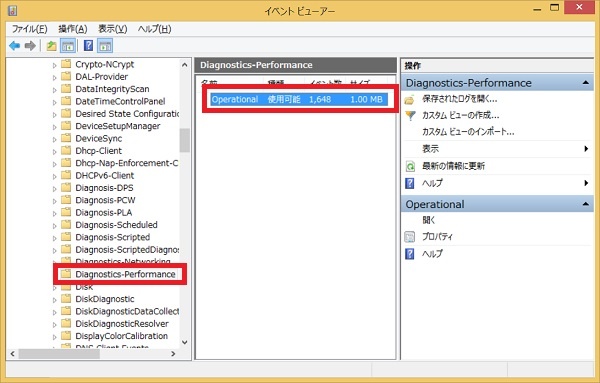Viewport: 600px width, 383px height.
Task: Click the Diagnosis-PCW folder icon
Action: click(66, 199)
